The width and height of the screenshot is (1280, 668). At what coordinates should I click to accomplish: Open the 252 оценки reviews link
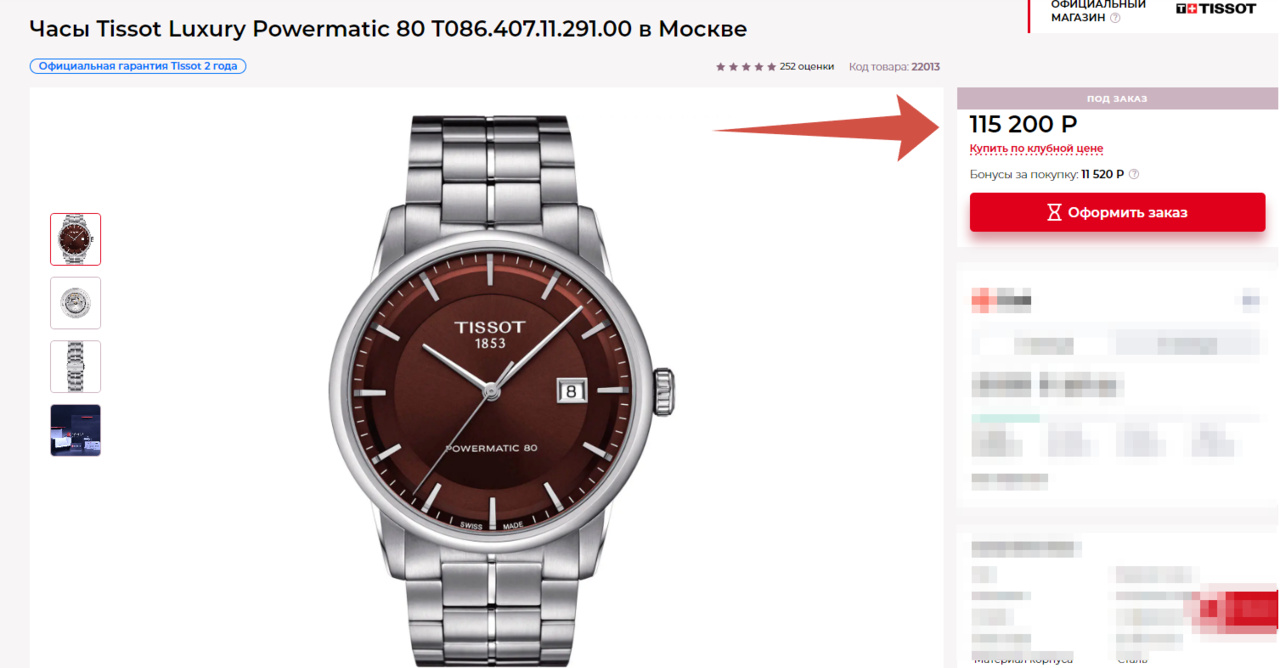tap(806, 67)
